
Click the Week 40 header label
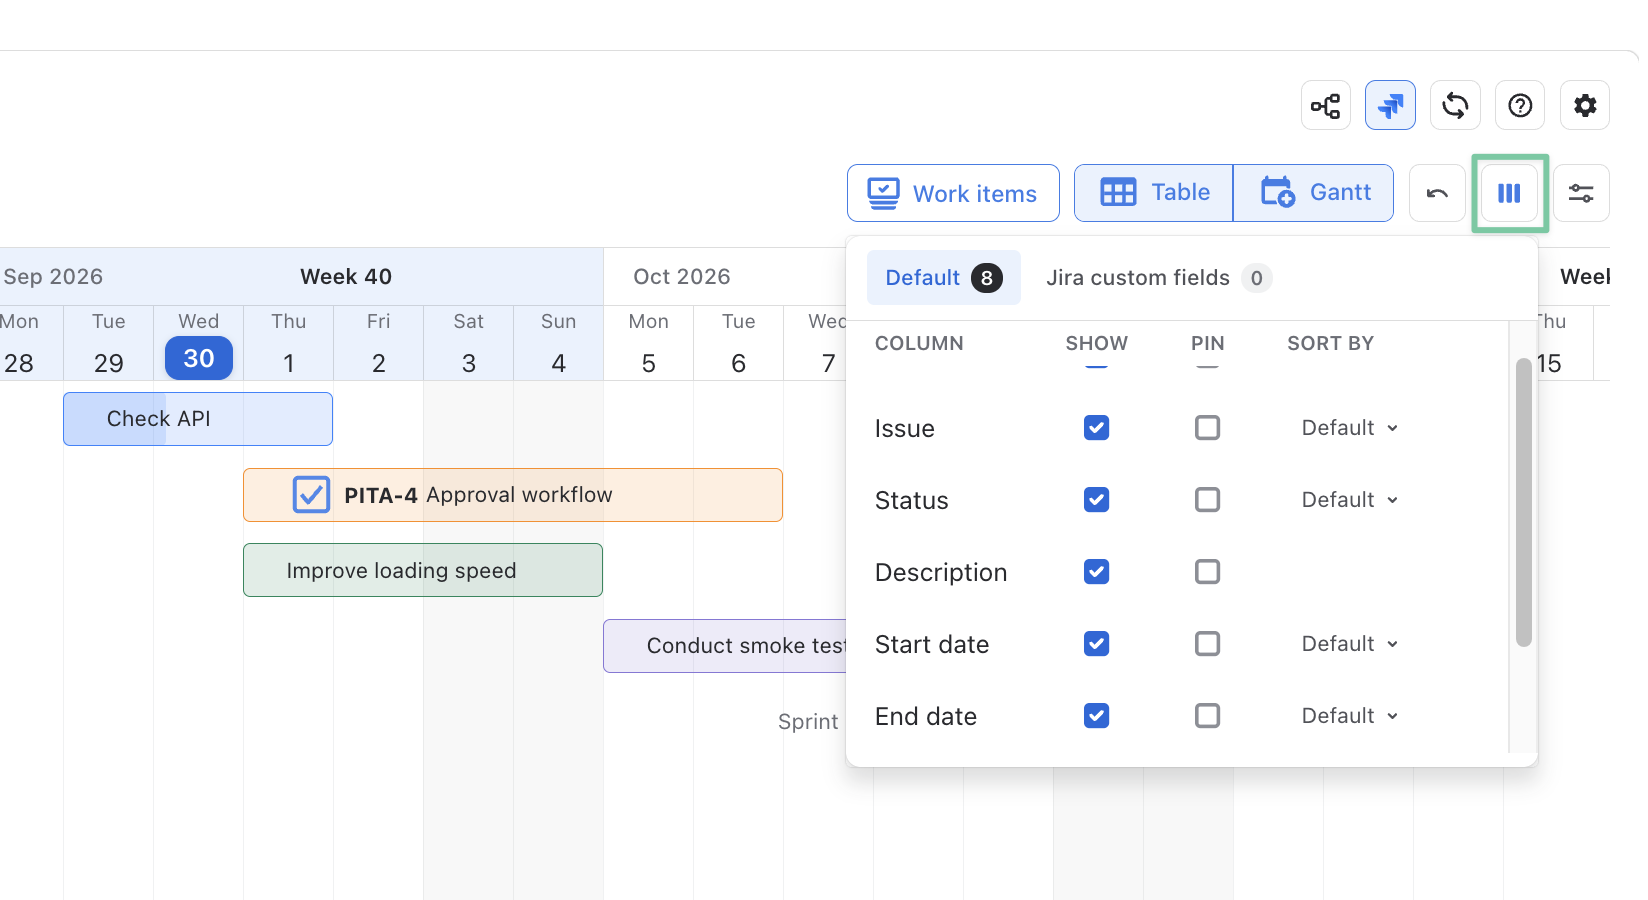(346, 277)
